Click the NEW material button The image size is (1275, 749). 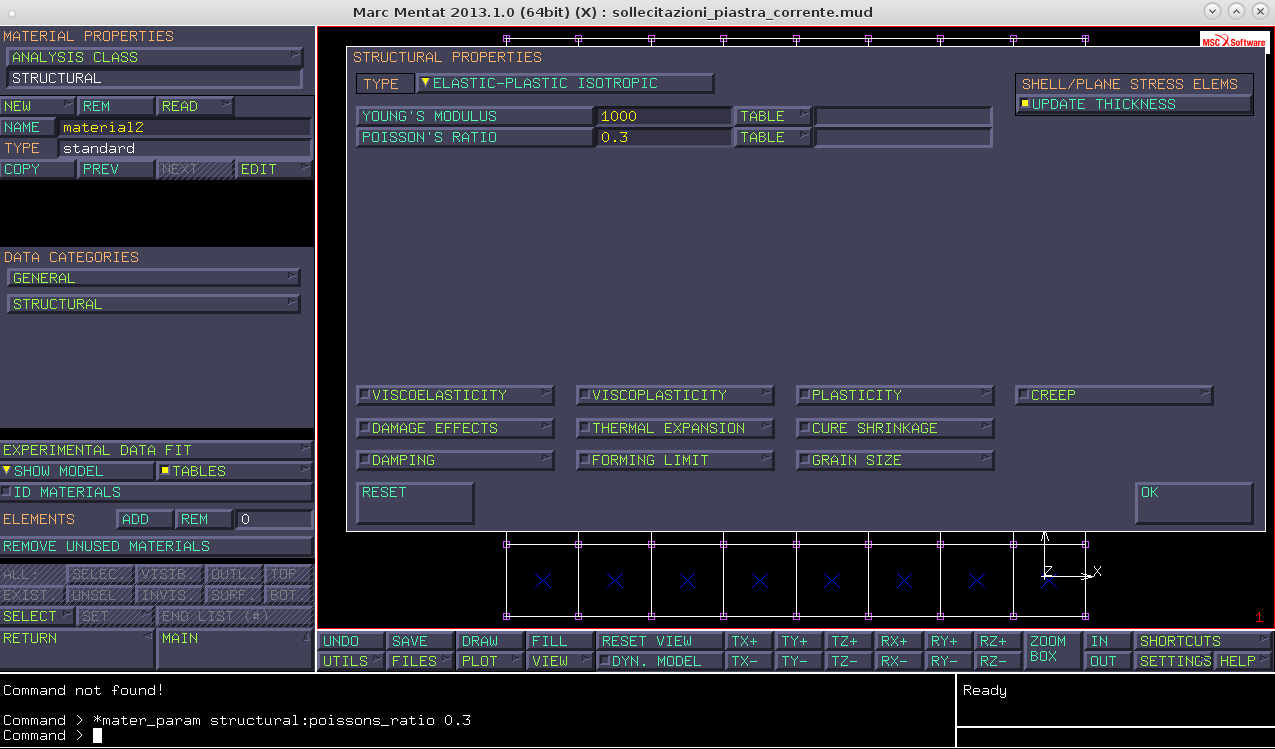38,106
